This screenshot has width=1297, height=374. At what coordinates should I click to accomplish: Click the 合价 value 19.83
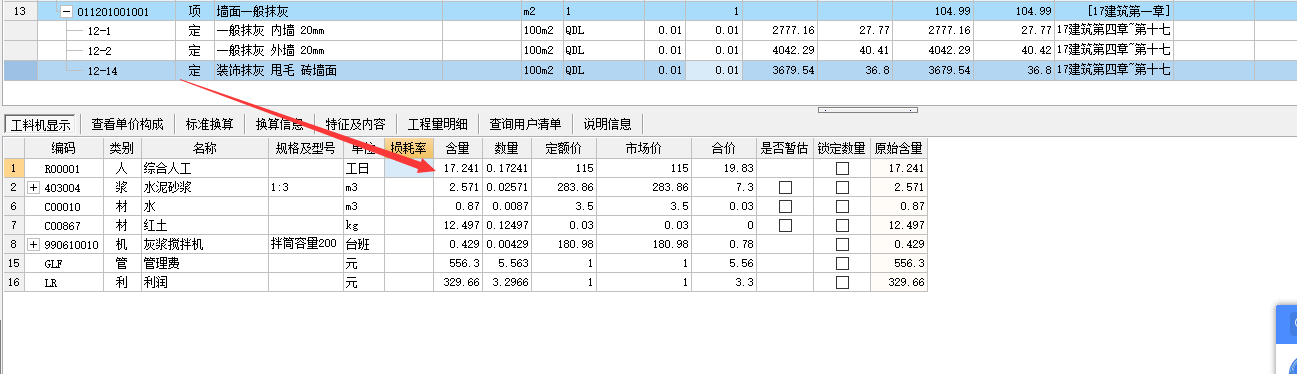(725, 169)
